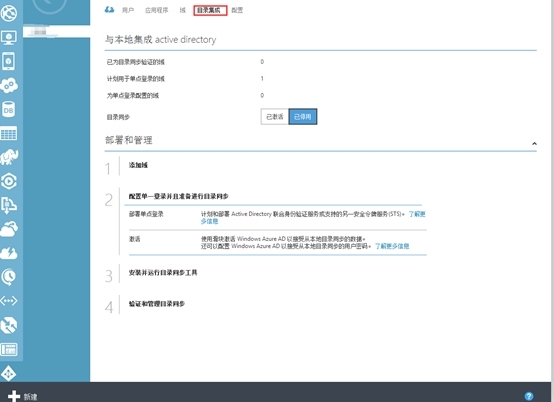Viewport: 554px width, 402px height.
Task: Open Management Services panel icon
Action: point(9,349)
